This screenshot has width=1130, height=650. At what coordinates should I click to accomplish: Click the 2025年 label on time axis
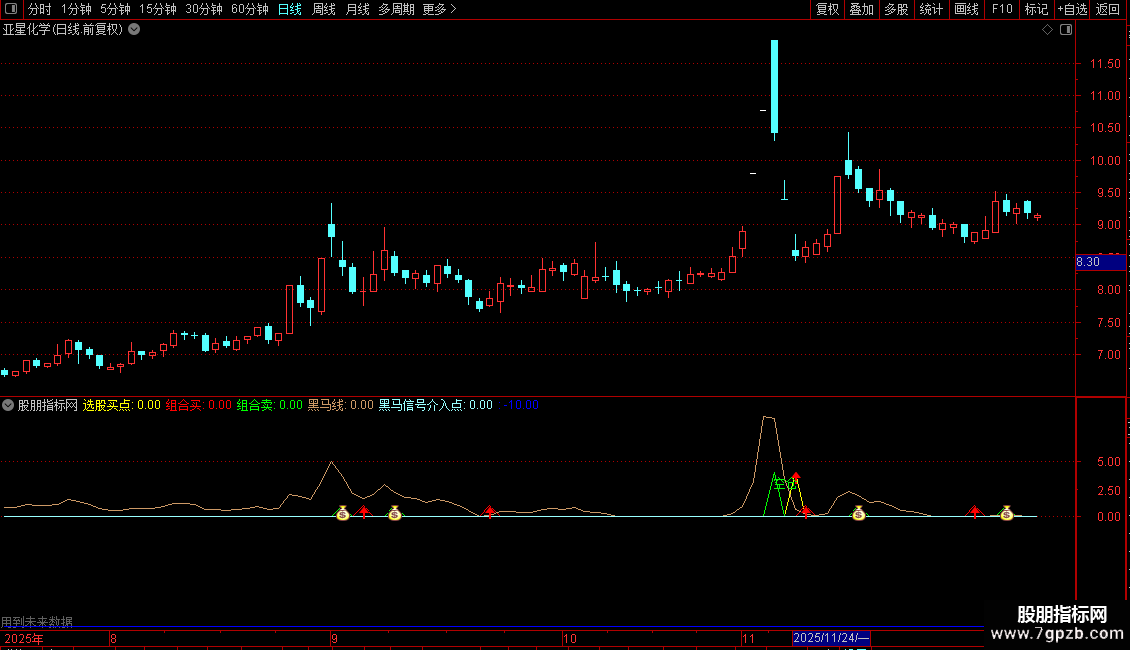click(24, 638)
